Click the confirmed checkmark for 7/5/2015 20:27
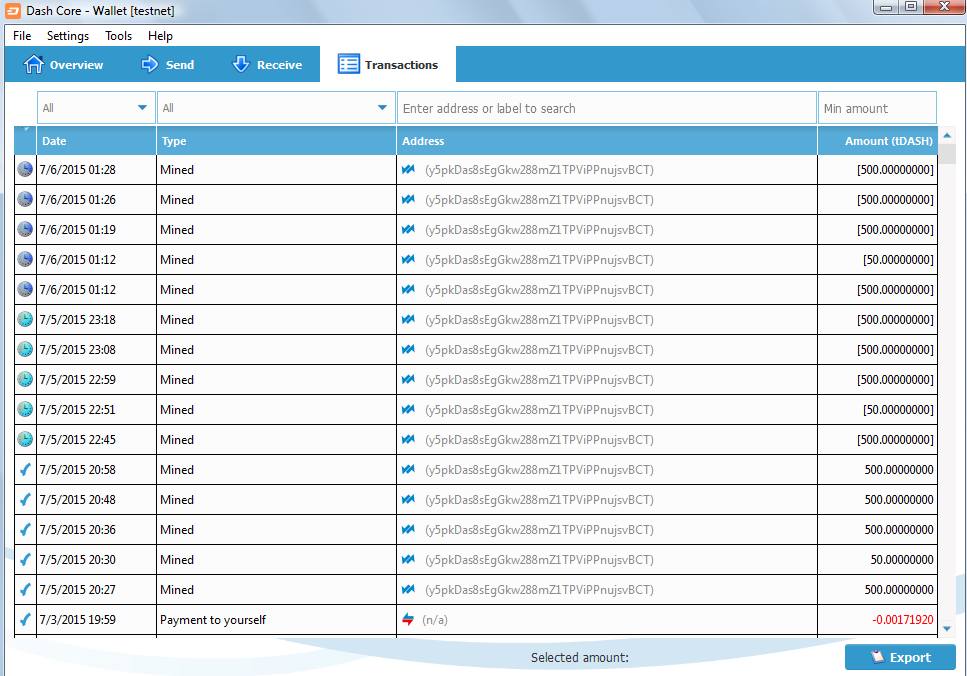 tap(25, 589)
